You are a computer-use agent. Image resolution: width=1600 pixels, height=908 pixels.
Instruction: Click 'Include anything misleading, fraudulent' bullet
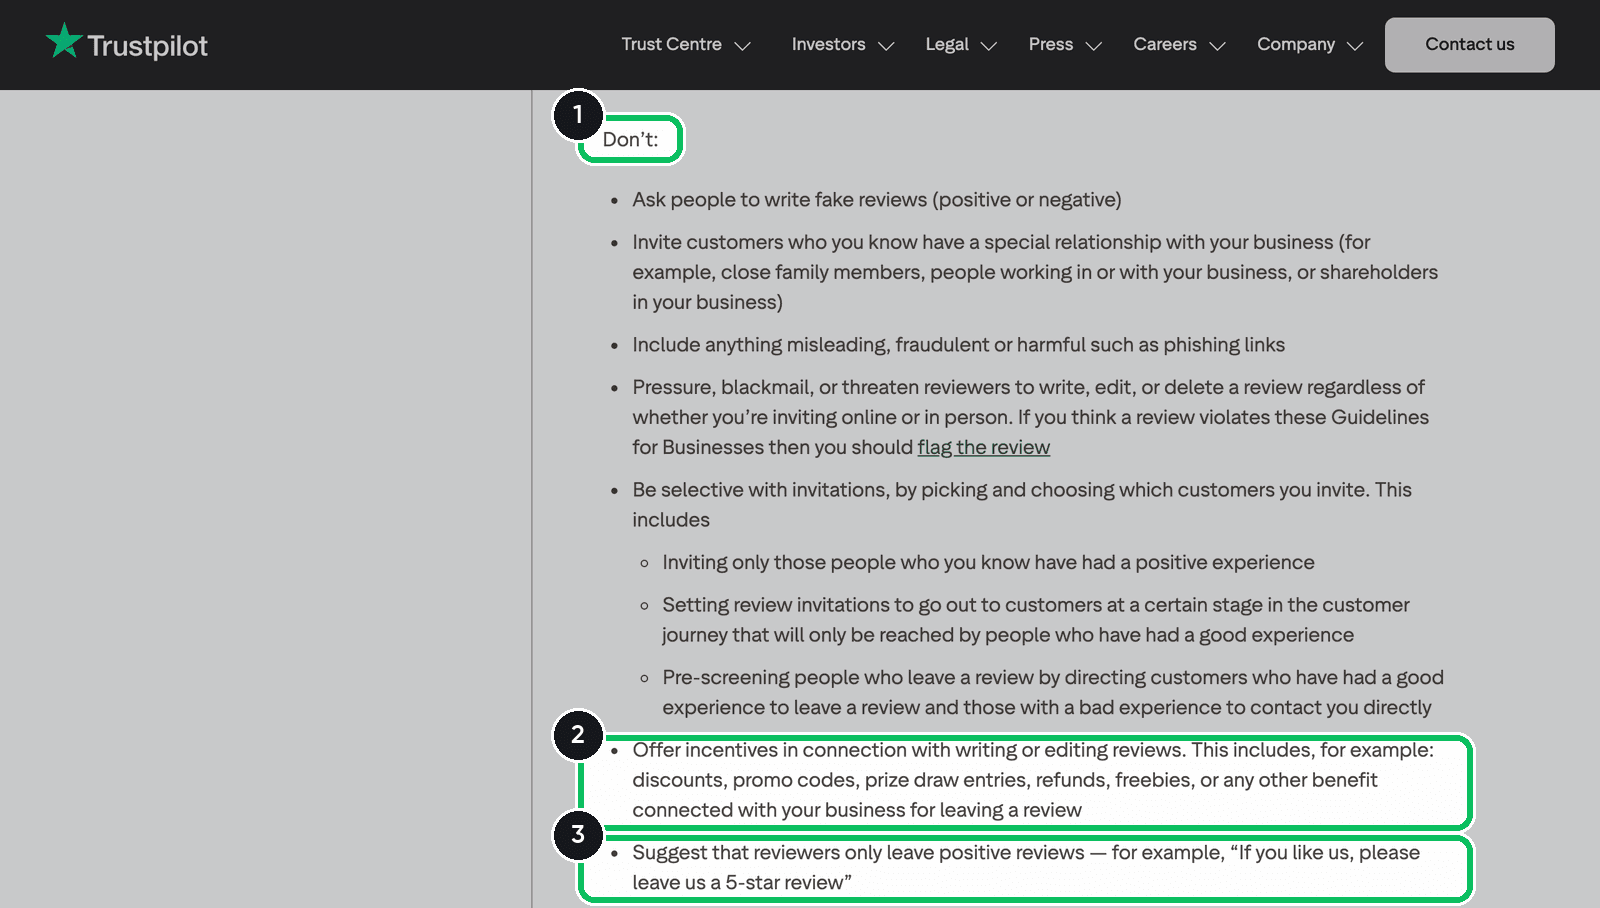point(958,344)
